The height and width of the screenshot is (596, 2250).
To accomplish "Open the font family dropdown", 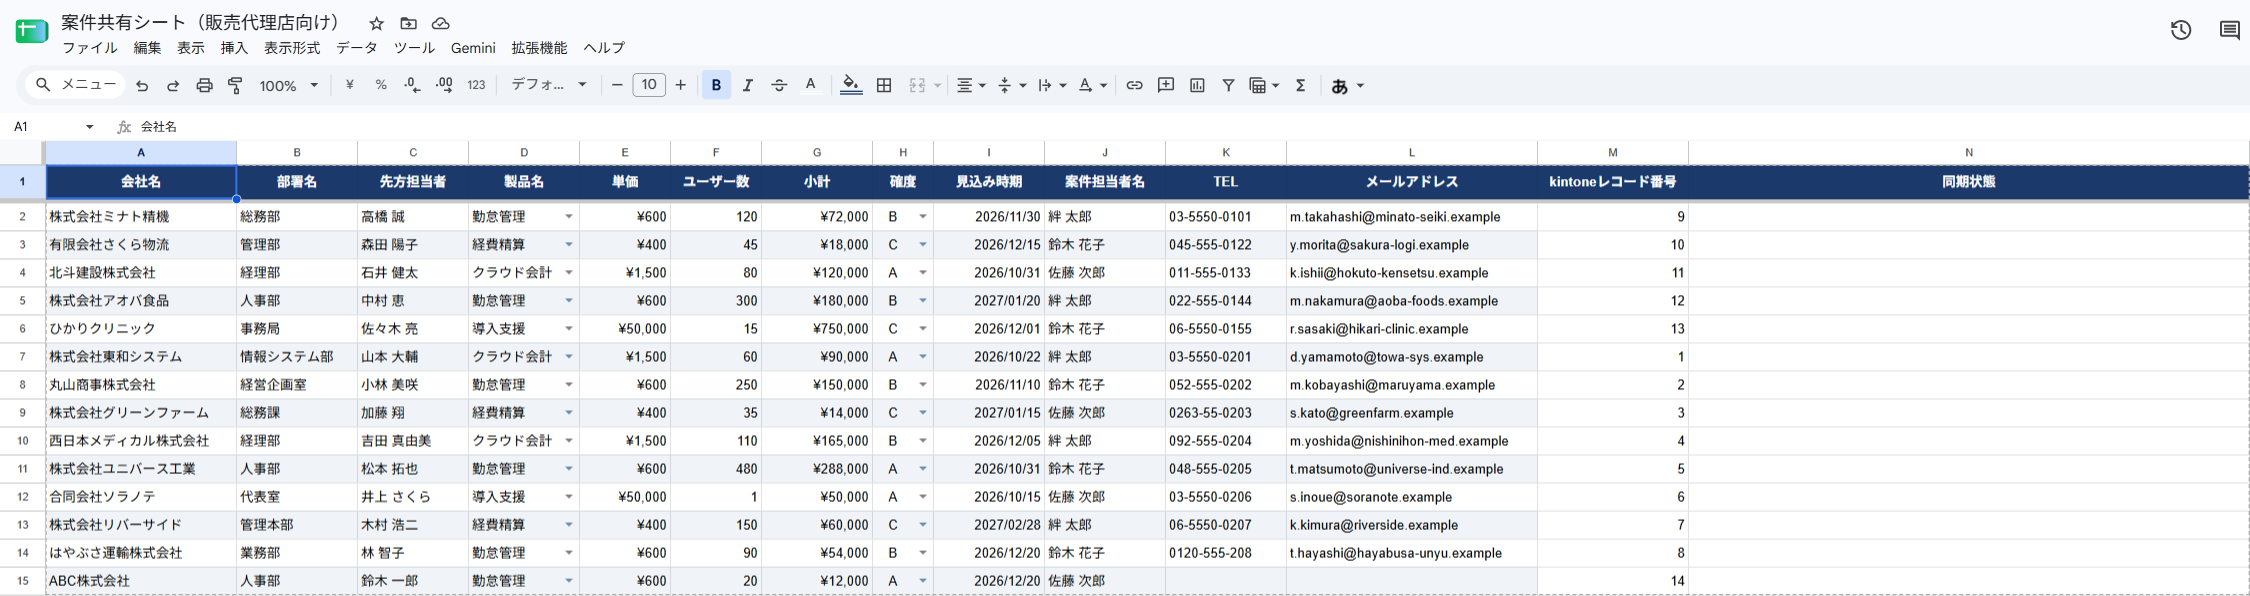I will (549, 86).
